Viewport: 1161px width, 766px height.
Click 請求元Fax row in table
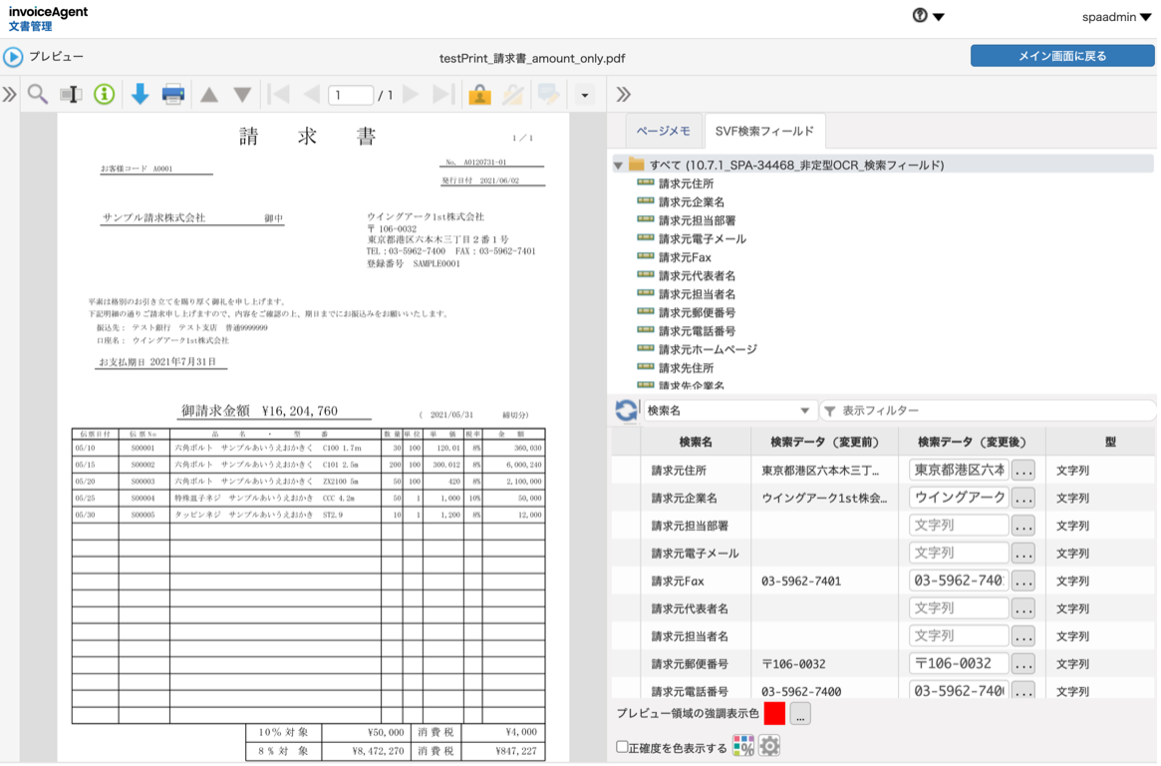tap(883, 581)
